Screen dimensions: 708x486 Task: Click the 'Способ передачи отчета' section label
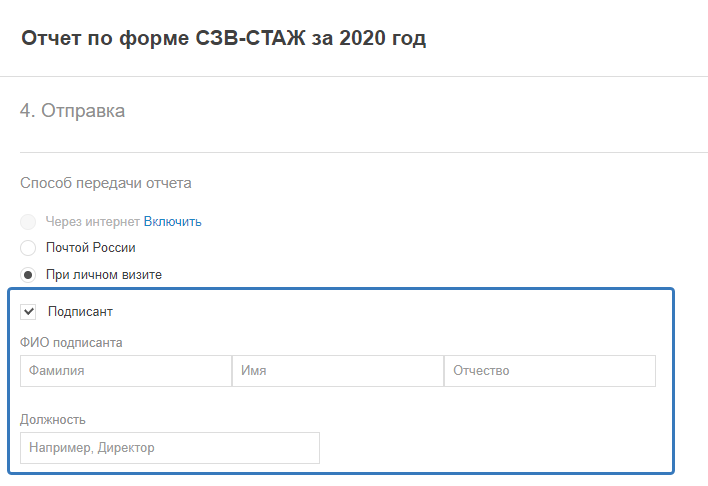click(x=105, y=183)
